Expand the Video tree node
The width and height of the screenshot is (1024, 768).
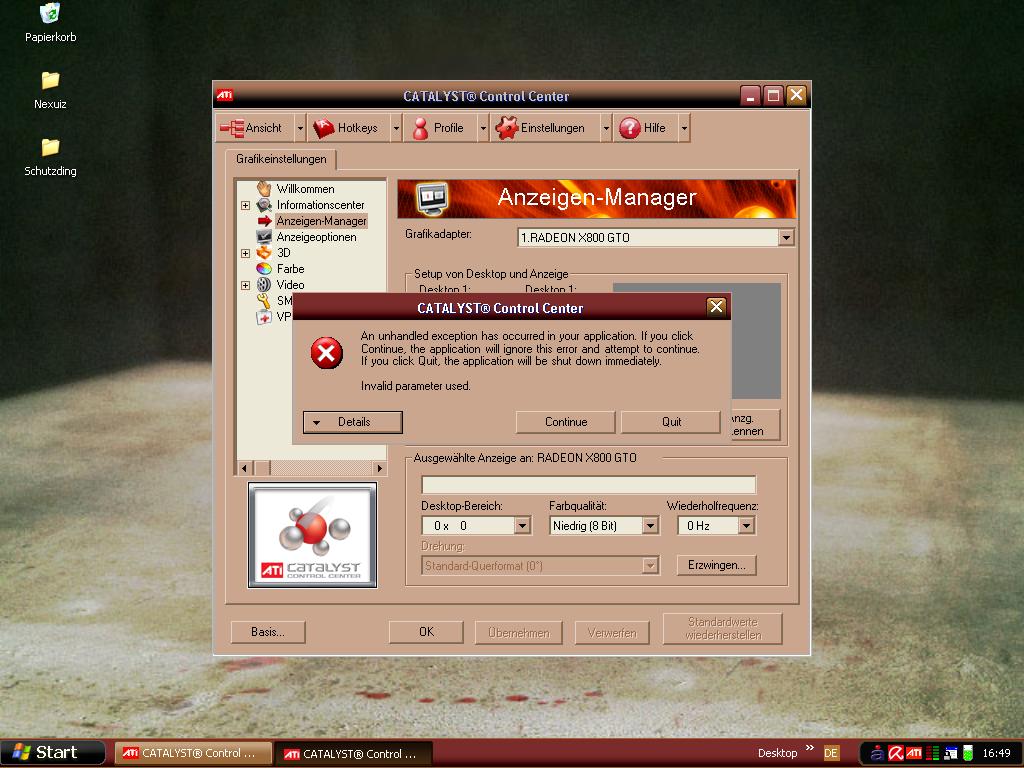[246, 285]
